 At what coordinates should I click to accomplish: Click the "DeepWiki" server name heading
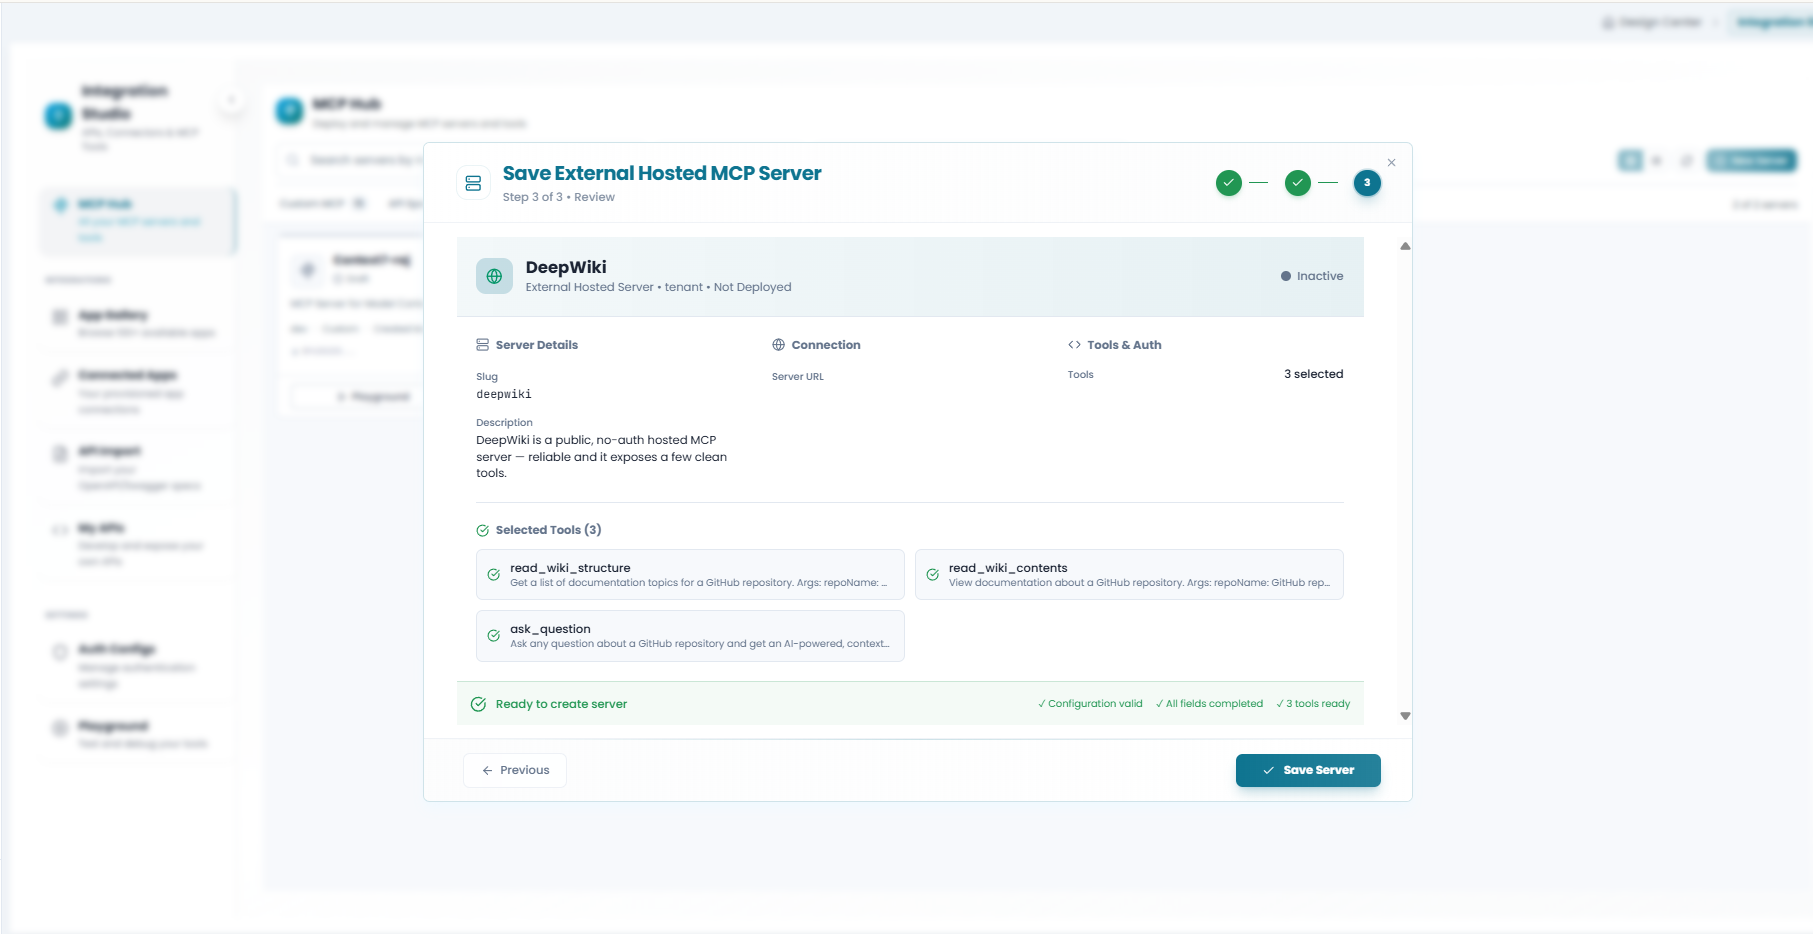pos(566,267)
